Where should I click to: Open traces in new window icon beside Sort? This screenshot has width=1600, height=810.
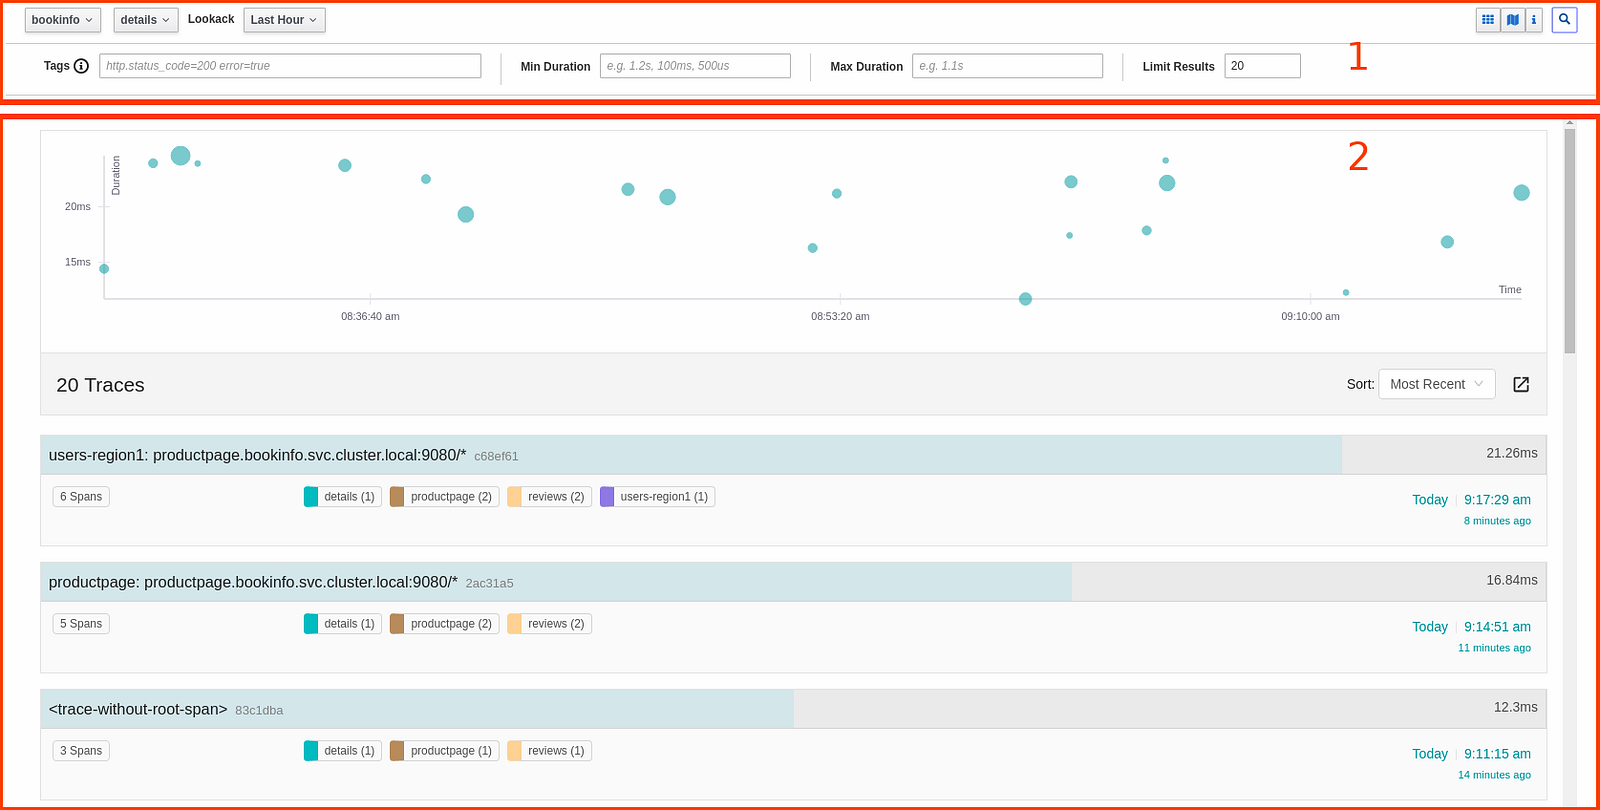(1521, 384)
